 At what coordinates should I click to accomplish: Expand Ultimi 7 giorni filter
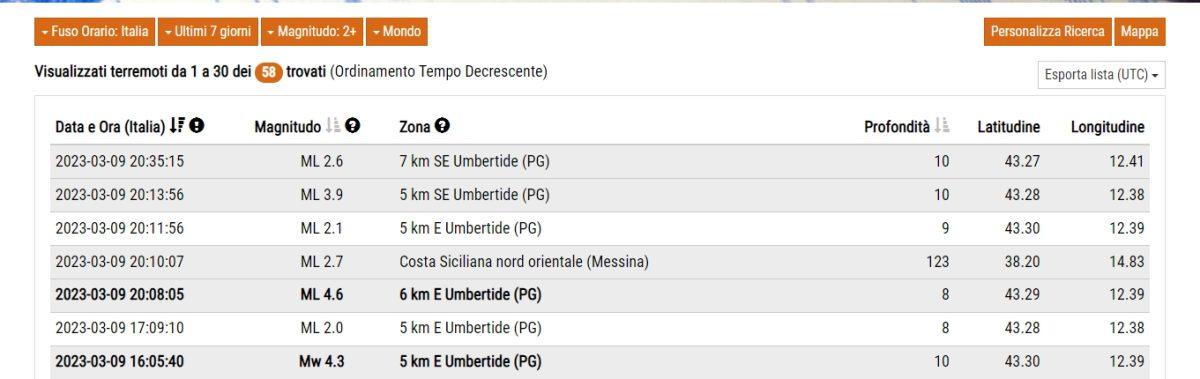pos(208,32)
